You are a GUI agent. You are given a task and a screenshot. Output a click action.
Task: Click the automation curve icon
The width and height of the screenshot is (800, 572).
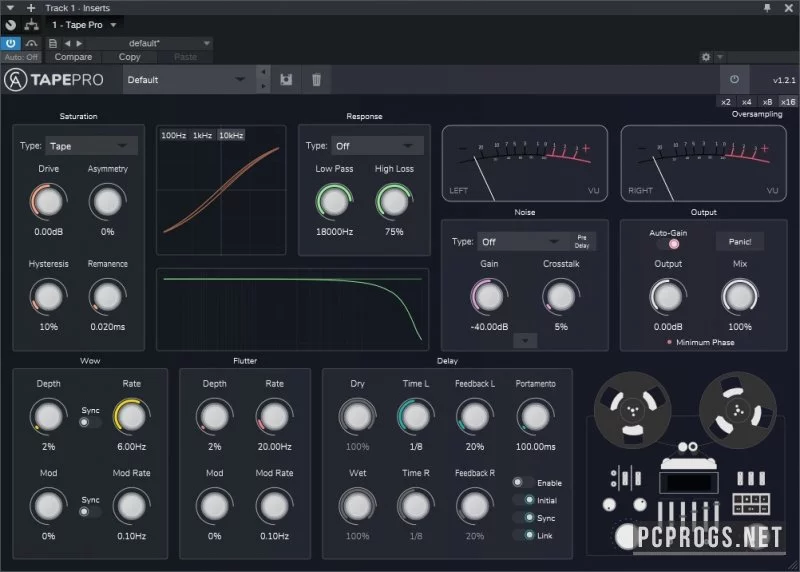pyautogui.click(x=32, y=43)
